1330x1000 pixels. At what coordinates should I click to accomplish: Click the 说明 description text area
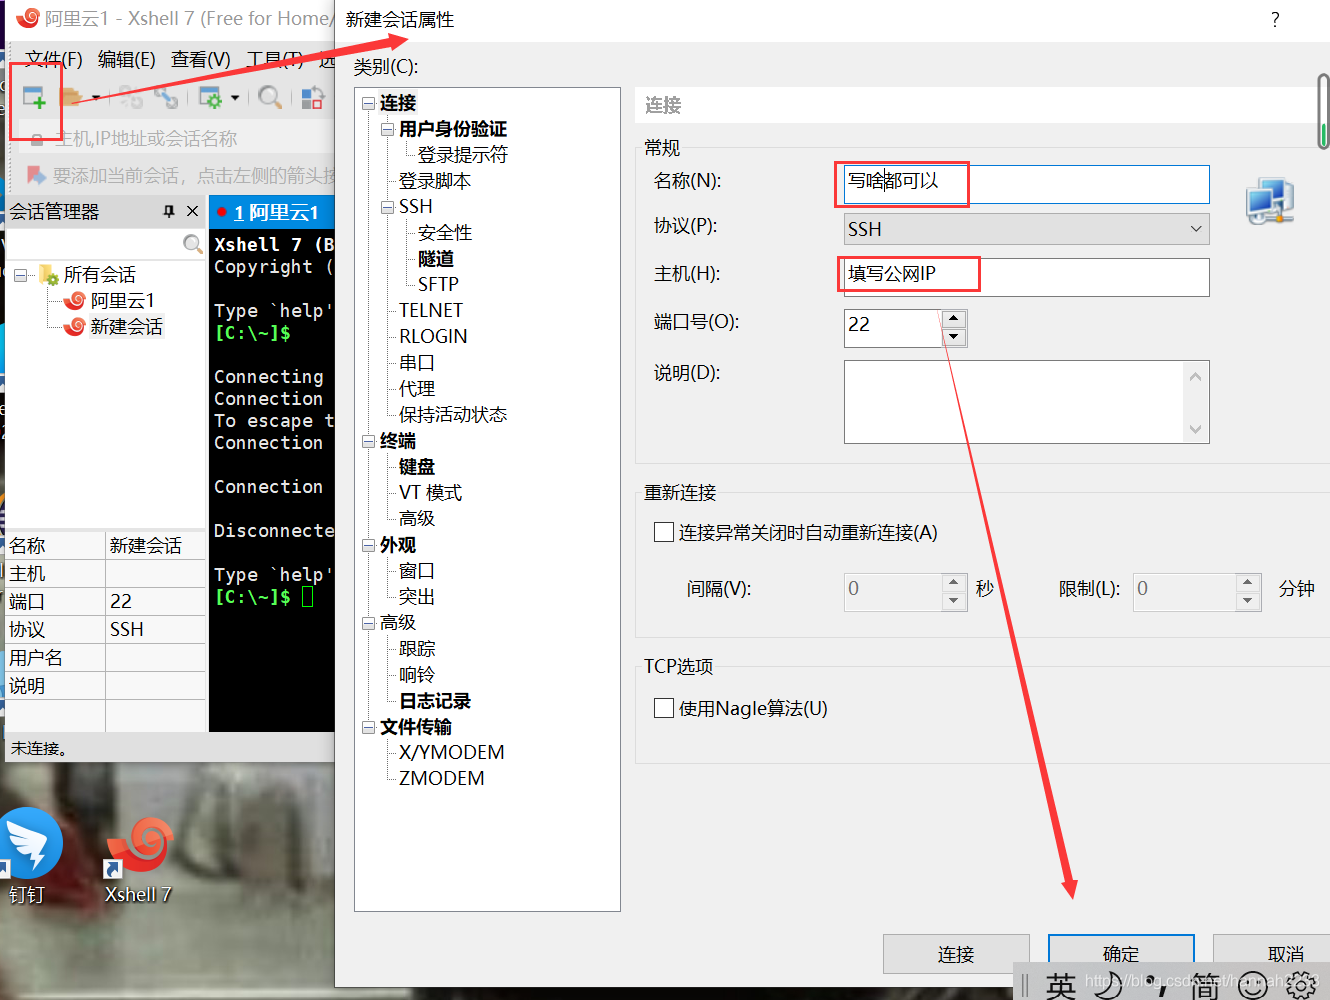point(1014,402)
